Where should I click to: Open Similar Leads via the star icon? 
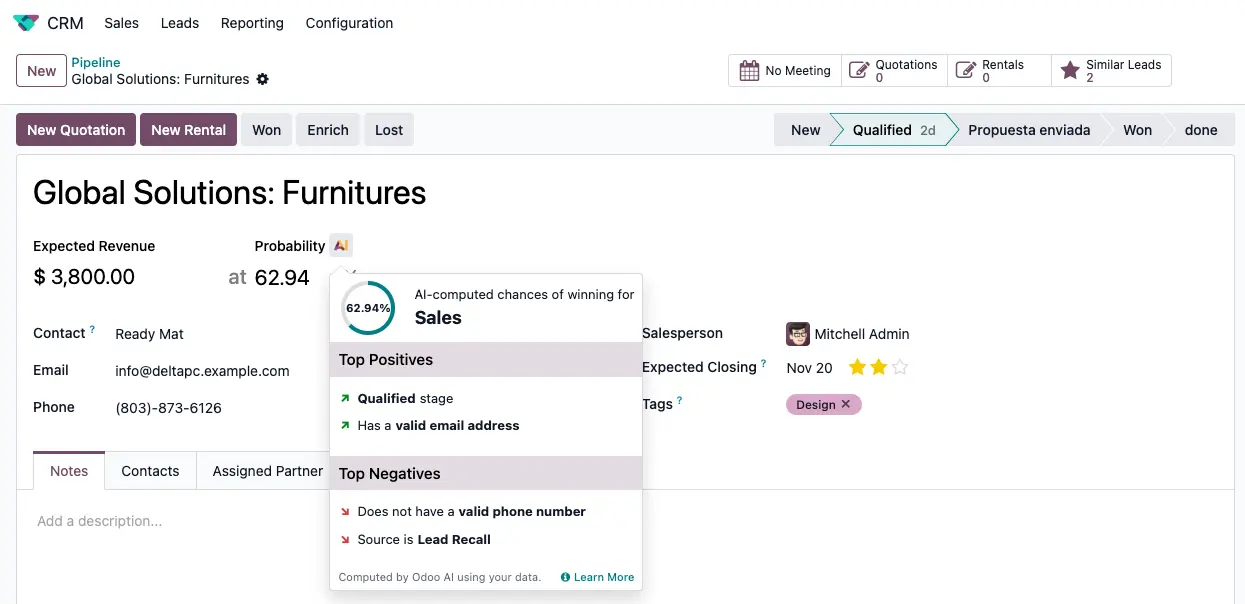[1072, 70]
